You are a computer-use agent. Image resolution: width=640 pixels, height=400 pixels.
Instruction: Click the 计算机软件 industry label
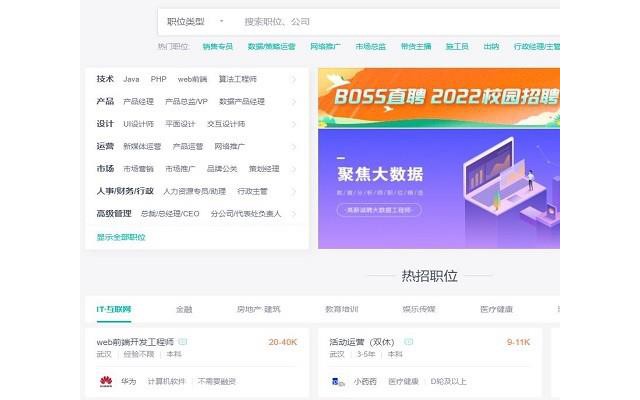coord(166,382)
